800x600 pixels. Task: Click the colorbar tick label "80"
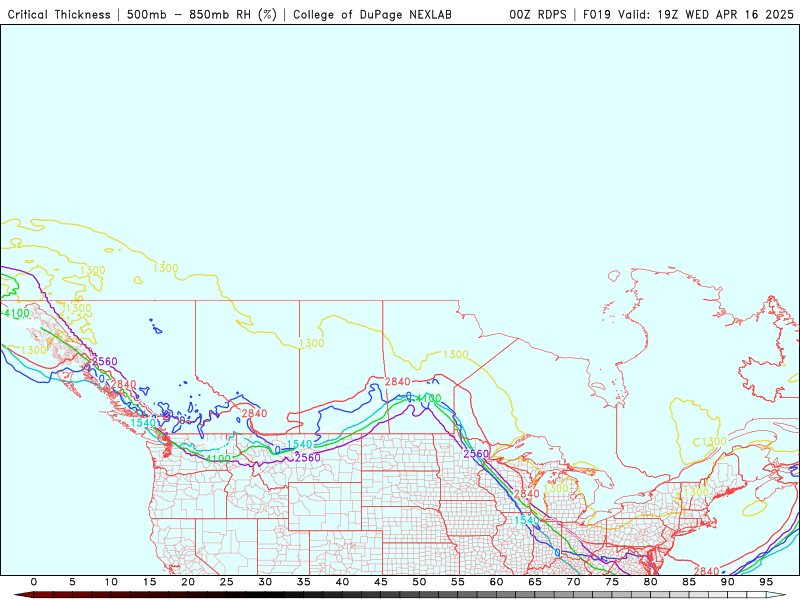click(650, 582)
